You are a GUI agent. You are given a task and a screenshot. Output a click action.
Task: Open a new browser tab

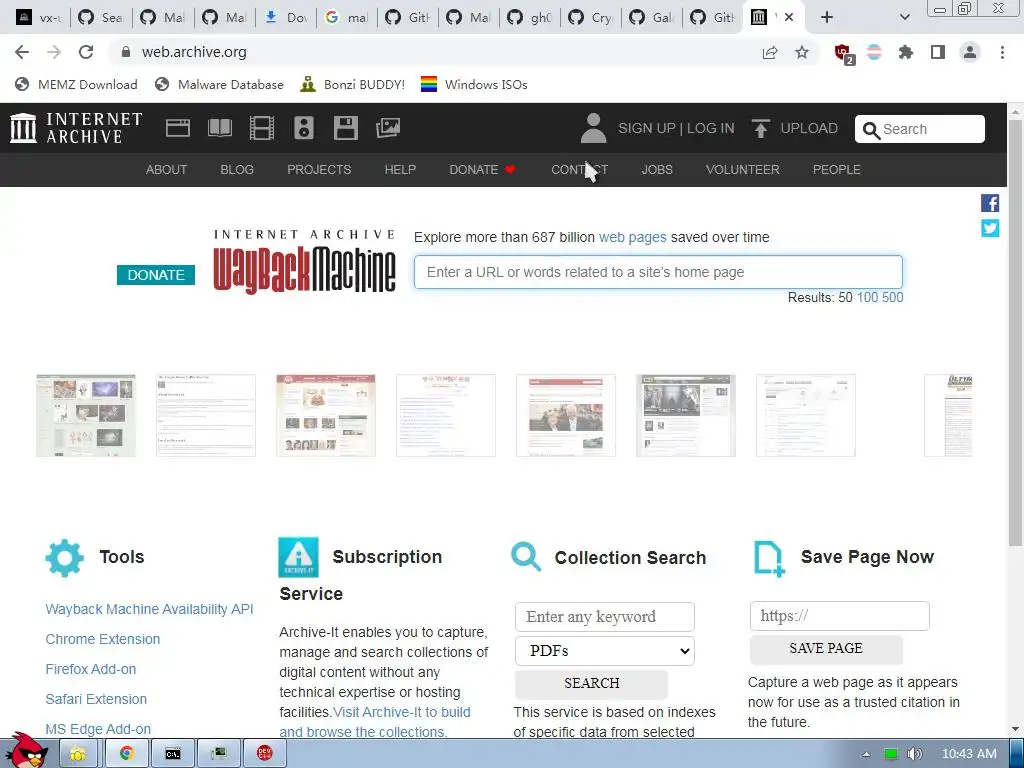827,17
